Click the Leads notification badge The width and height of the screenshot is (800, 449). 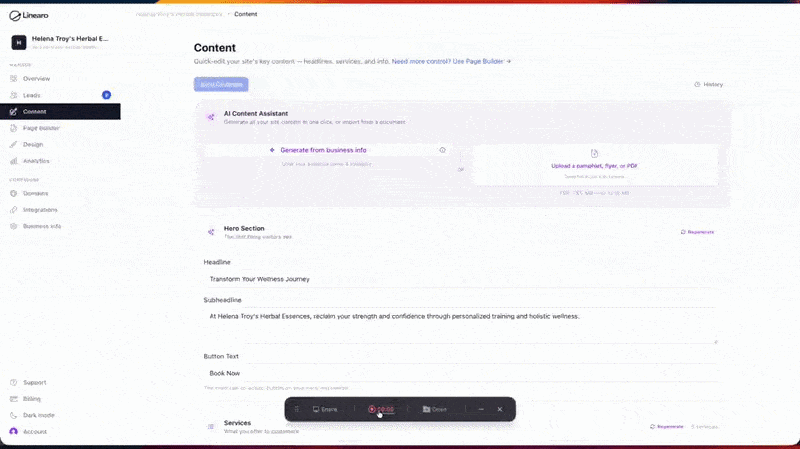[106, 95]
